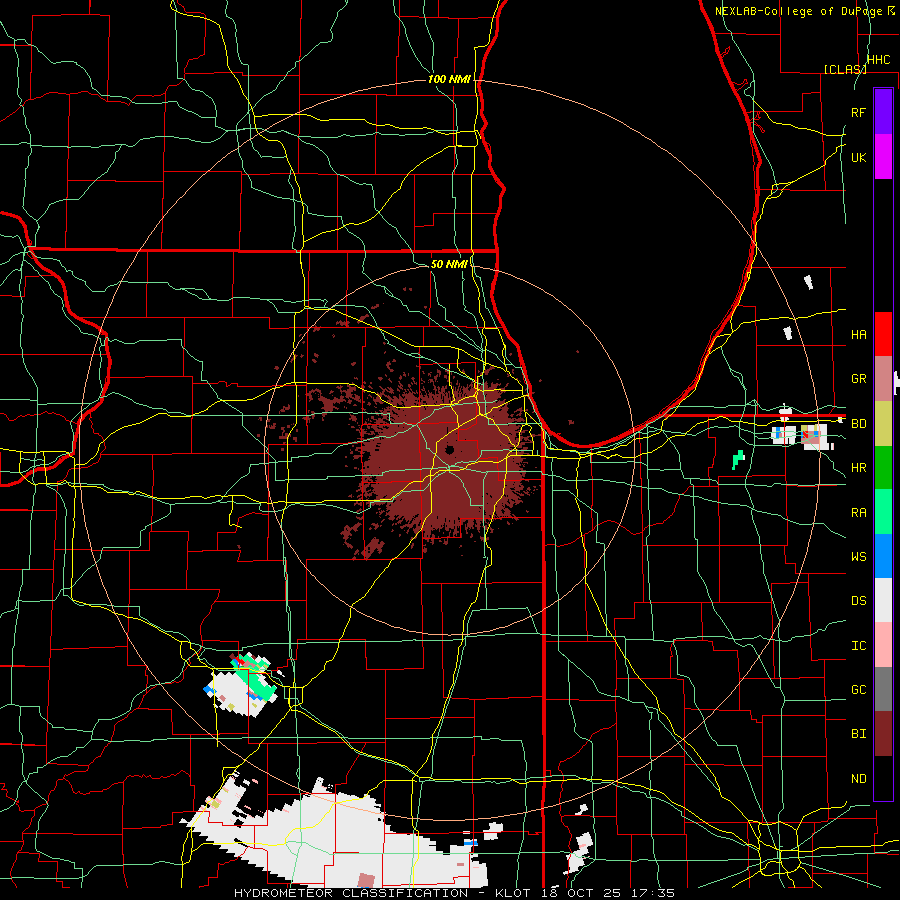This screenshot has height=900, width=900.
Task: Click the "HR" legend label
Action: point(859,468)
